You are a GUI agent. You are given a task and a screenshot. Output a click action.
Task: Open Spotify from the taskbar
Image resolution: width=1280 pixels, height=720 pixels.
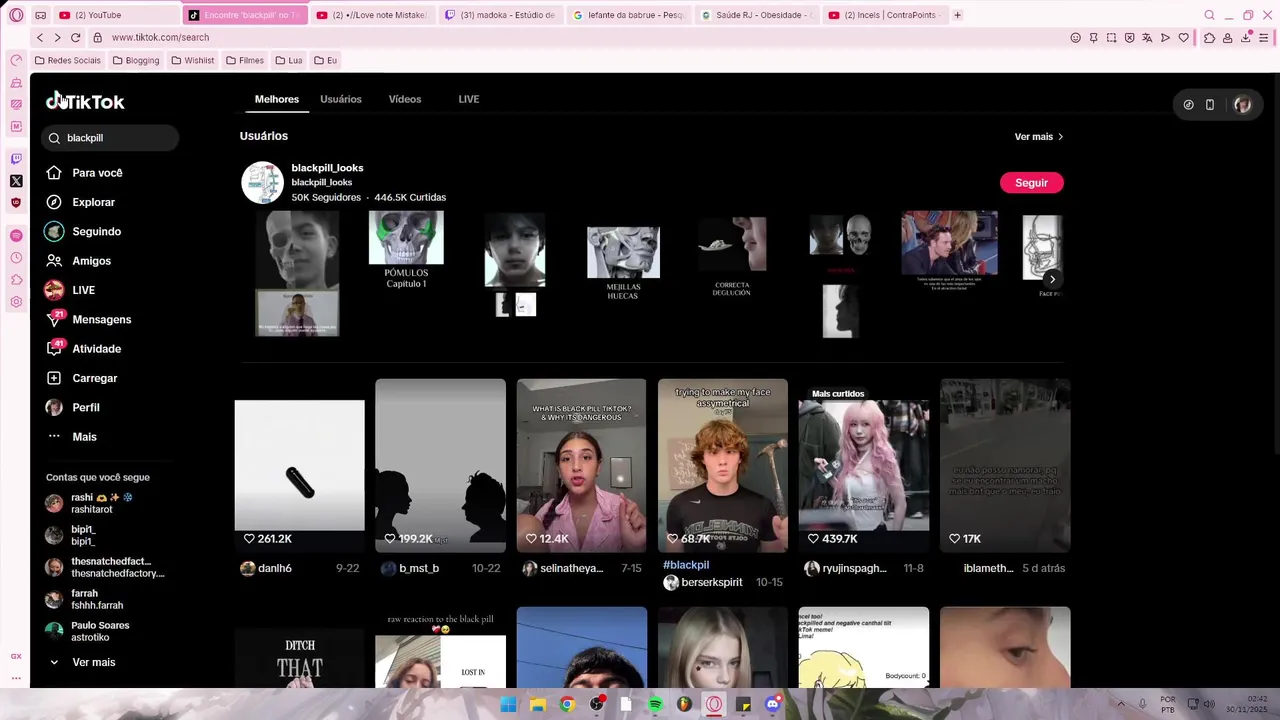tap(655, 704)
